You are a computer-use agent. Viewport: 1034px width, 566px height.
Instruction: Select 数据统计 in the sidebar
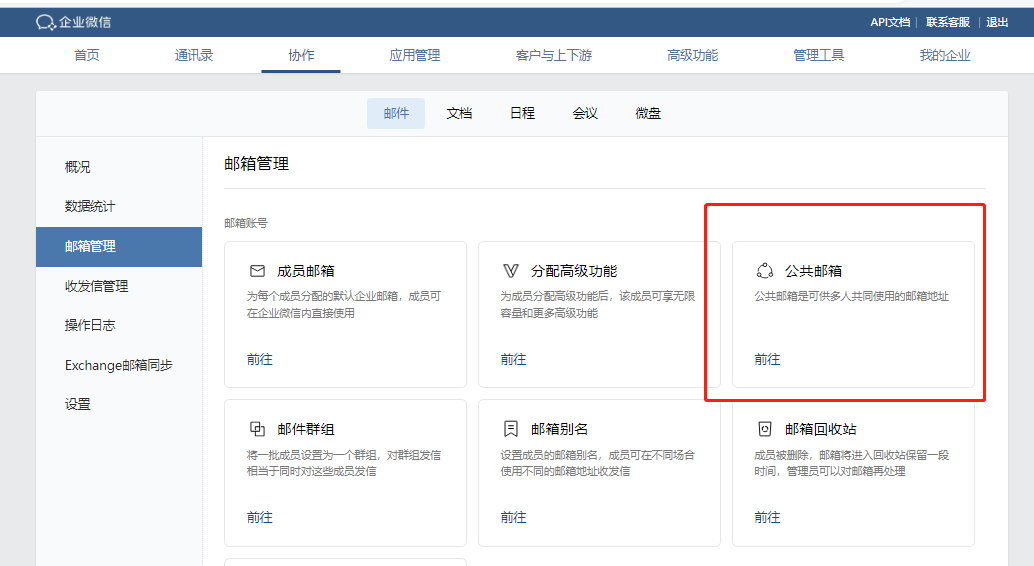click(90, 206)
